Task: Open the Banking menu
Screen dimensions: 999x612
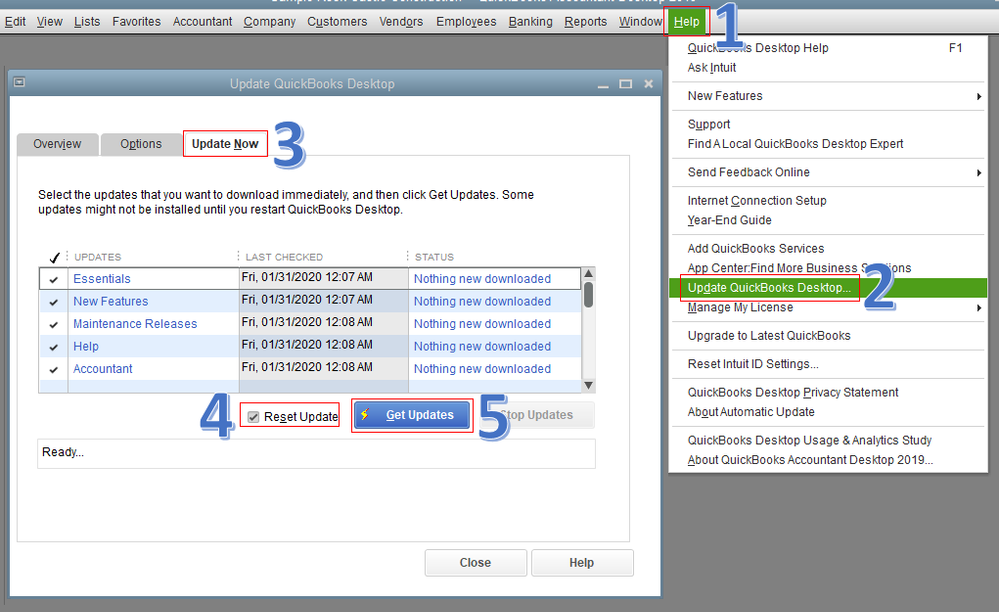Action: [531, 22]
